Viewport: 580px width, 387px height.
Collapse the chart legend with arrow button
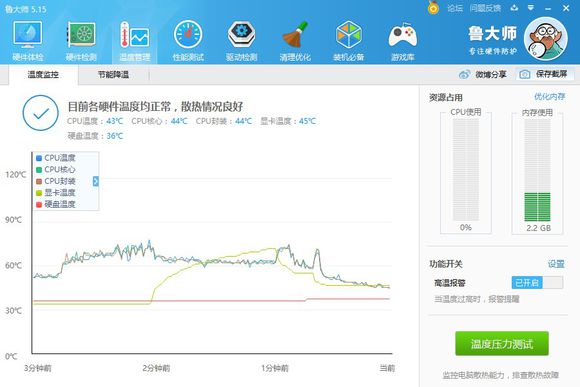tap(96, 181)
